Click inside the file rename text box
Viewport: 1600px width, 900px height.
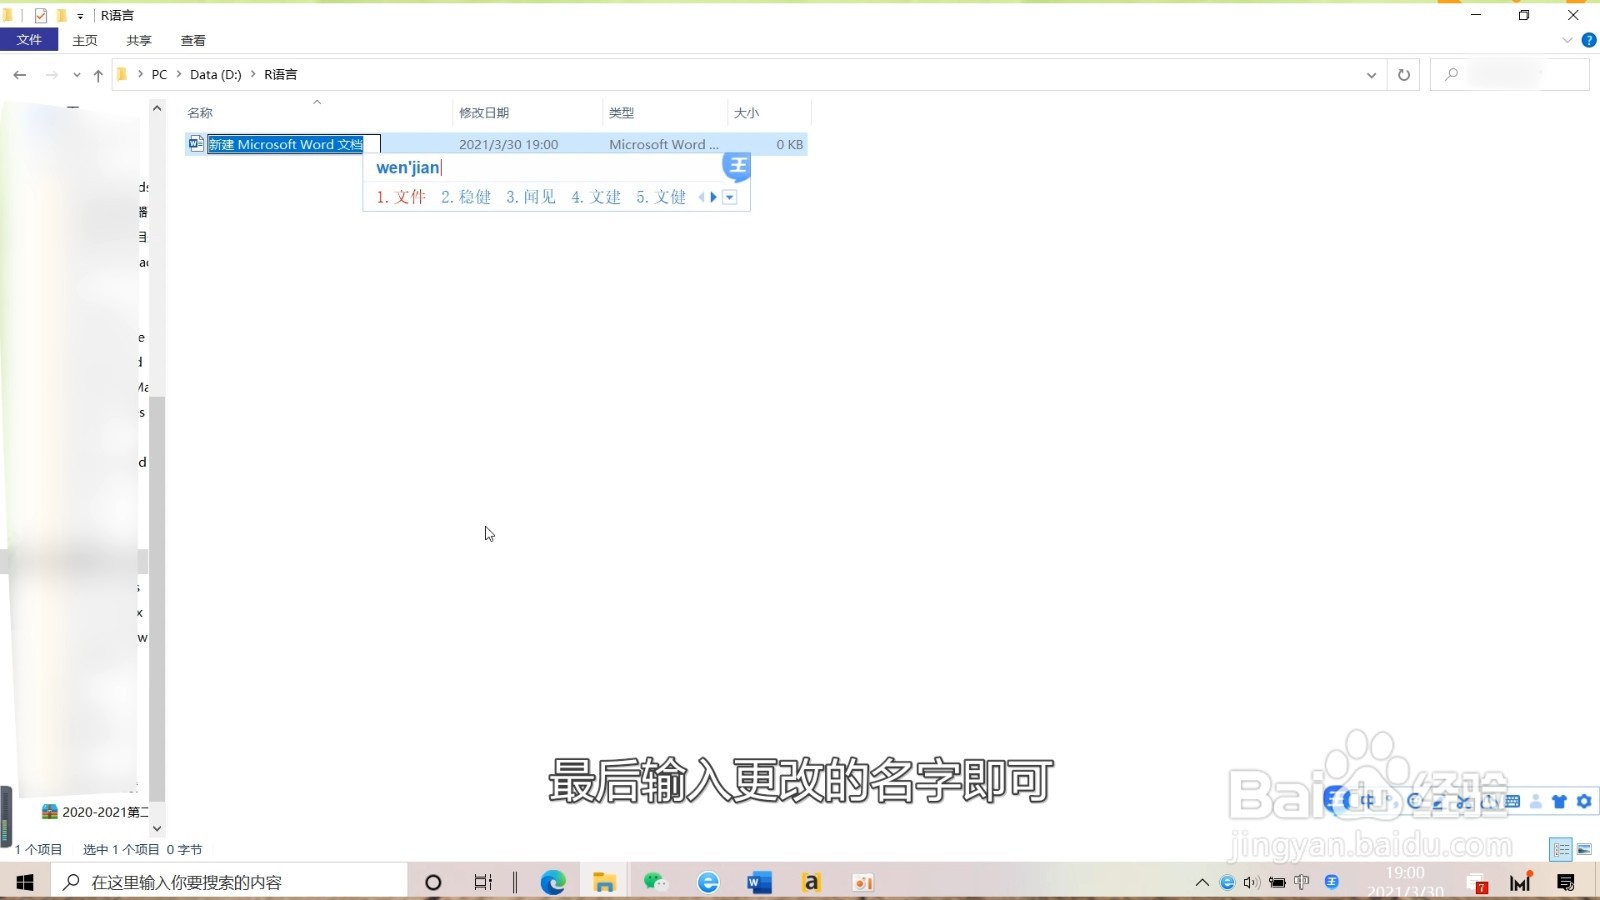[293, 144]
